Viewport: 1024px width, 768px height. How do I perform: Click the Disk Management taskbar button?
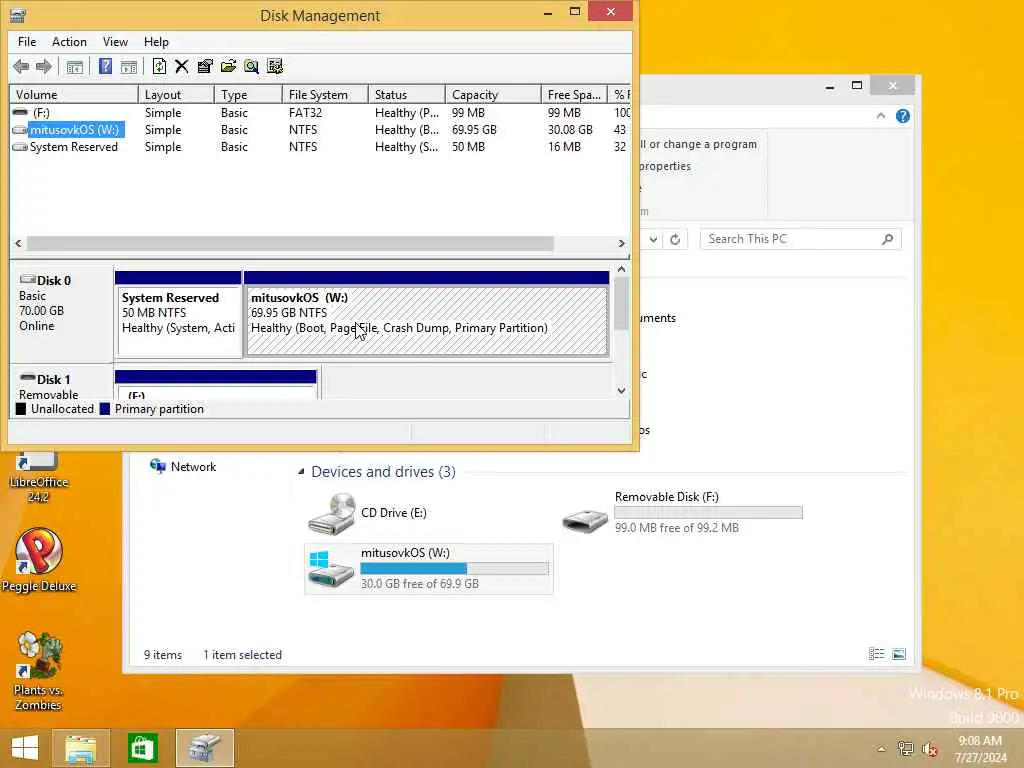[x=204, y=748]
